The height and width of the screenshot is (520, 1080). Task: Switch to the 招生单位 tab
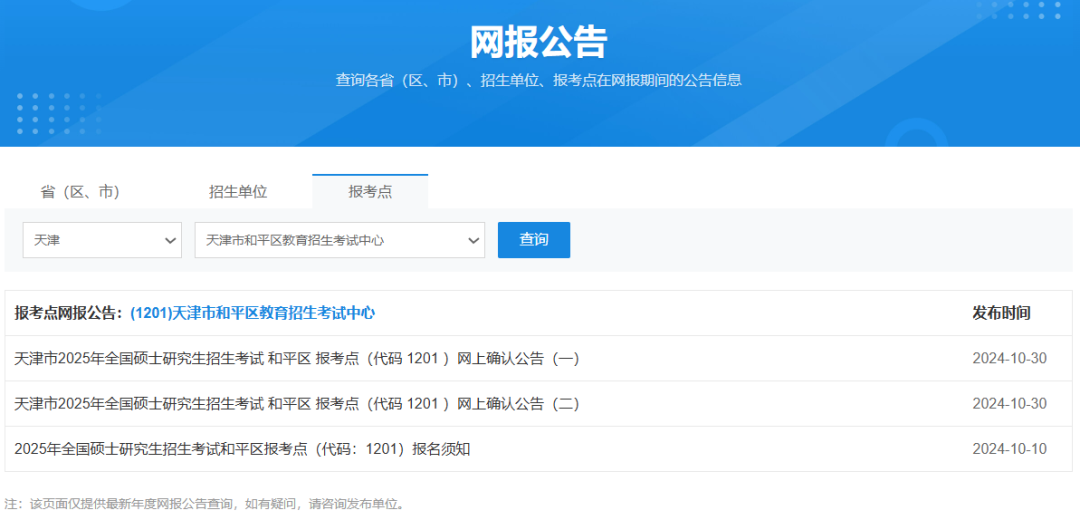pyautogui.click(x=238, y=192)
